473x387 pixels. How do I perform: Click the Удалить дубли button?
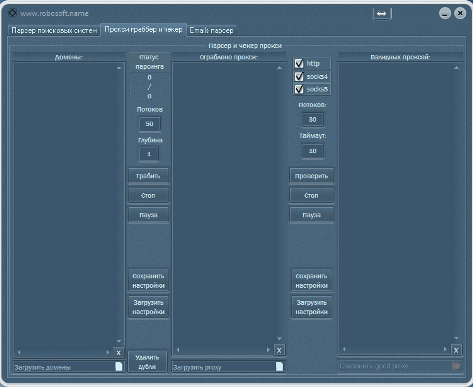[147, 362]
